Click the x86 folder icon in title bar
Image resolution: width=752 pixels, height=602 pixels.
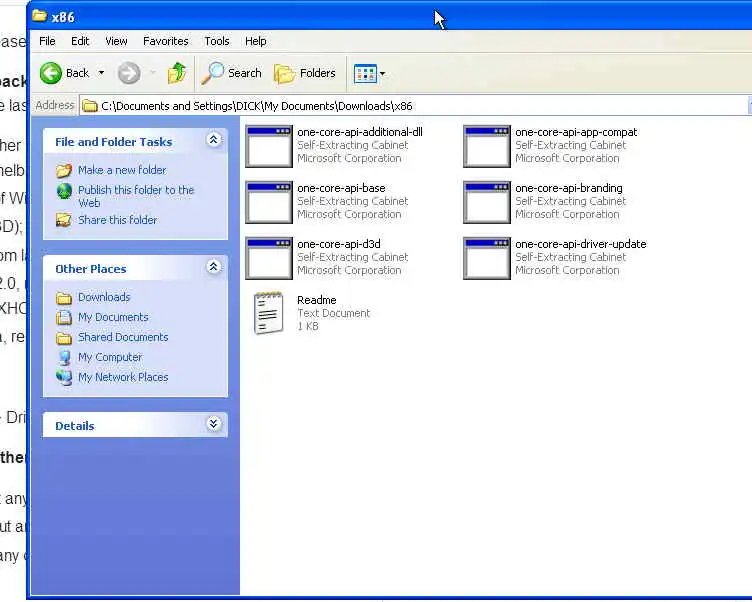pyautogui.click(x=39, y=16)
